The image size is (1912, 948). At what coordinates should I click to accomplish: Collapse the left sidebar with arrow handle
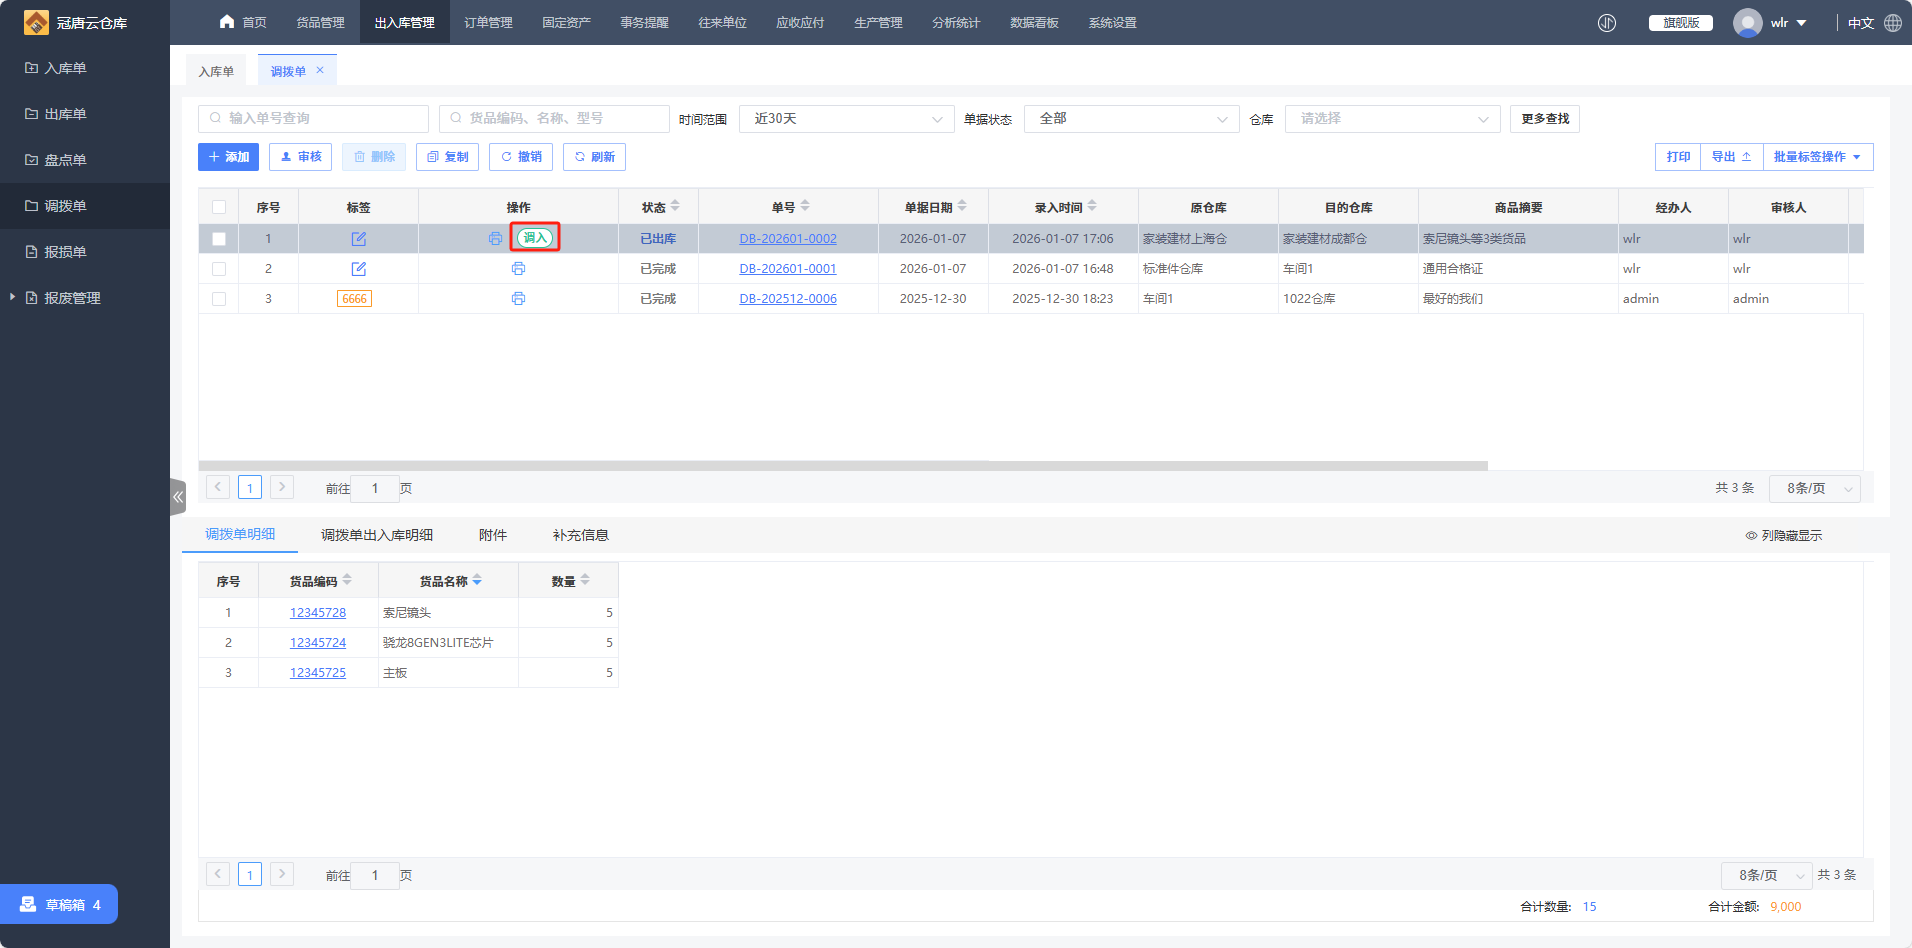click(x=178, y=497)
